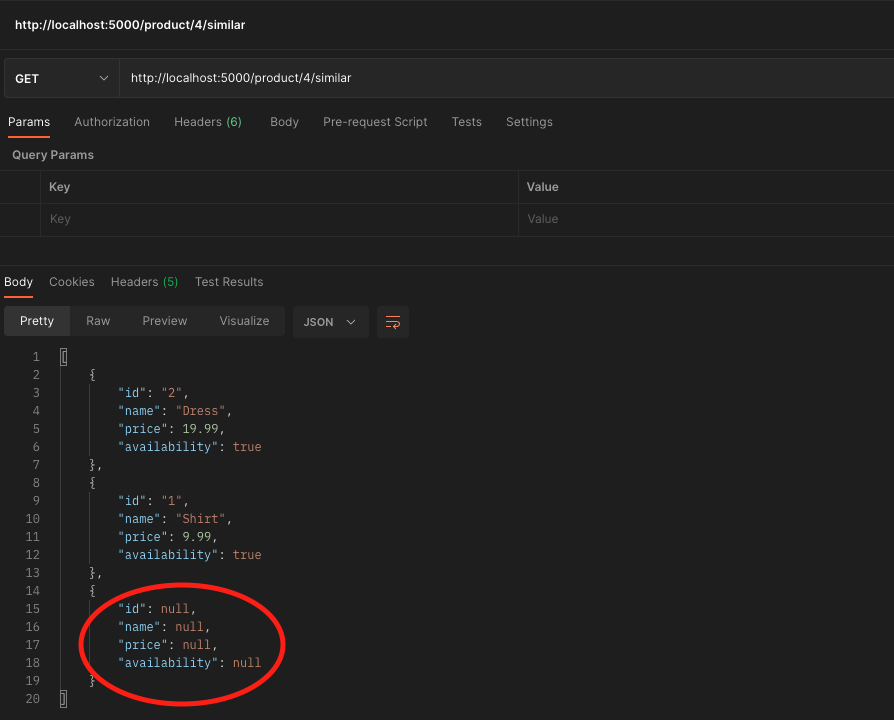Switch to the Raw response view
This screenshot has height=720, width=894.
click(97, 321)
